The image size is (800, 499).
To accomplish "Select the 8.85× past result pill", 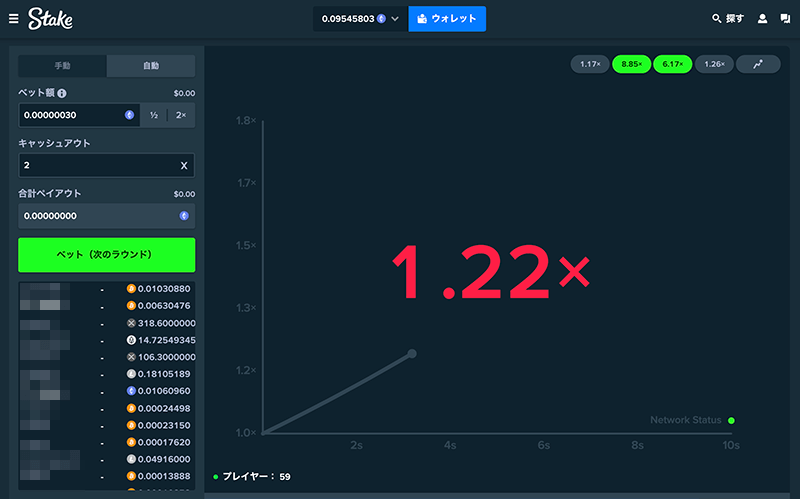I will [631, 64].
